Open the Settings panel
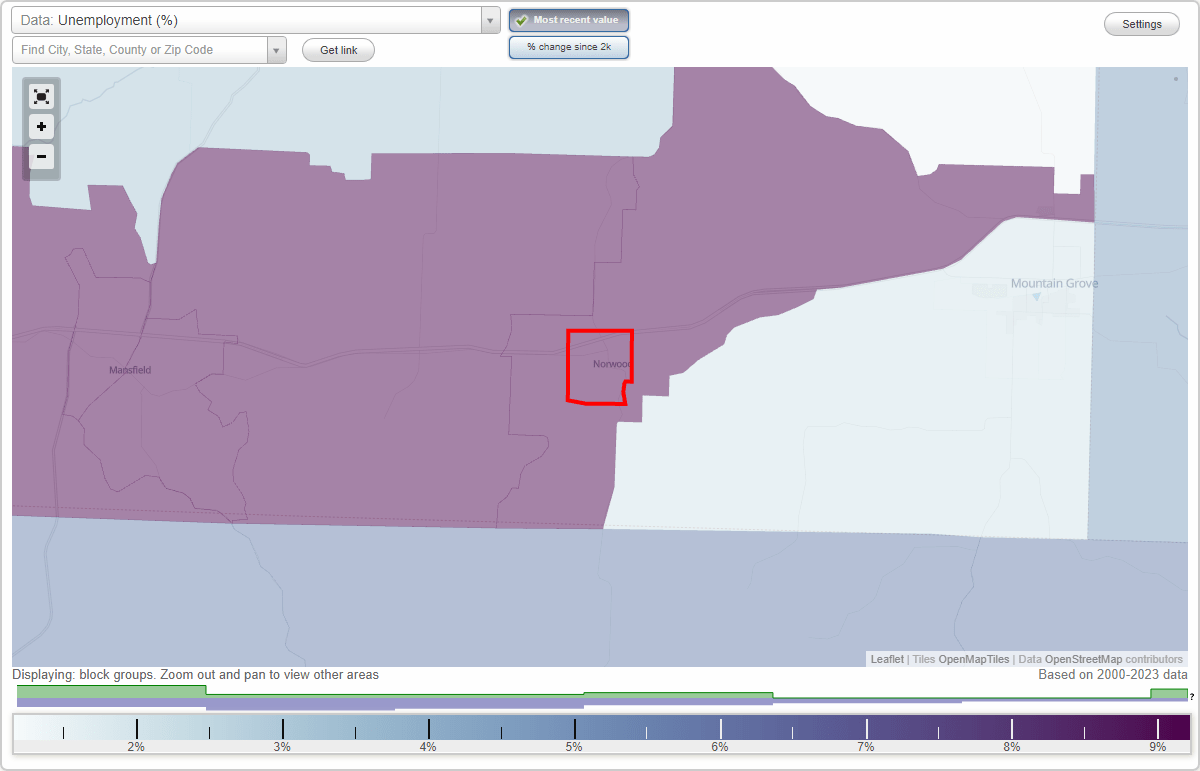 [x=1141, y=23]
